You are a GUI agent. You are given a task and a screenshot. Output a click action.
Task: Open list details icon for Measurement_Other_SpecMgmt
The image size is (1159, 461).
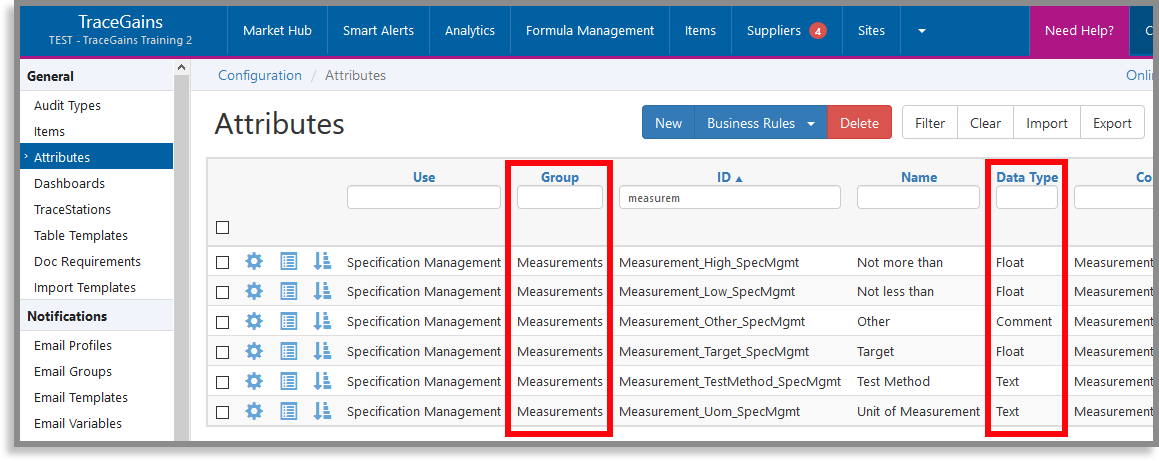pos(288,321)
